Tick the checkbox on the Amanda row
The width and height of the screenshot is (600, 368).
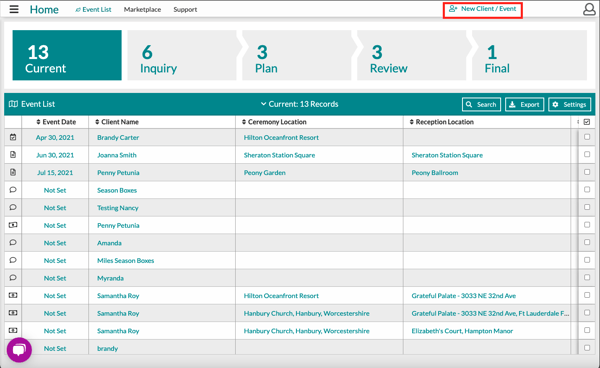pyautogui.click(x=587, y=243)
